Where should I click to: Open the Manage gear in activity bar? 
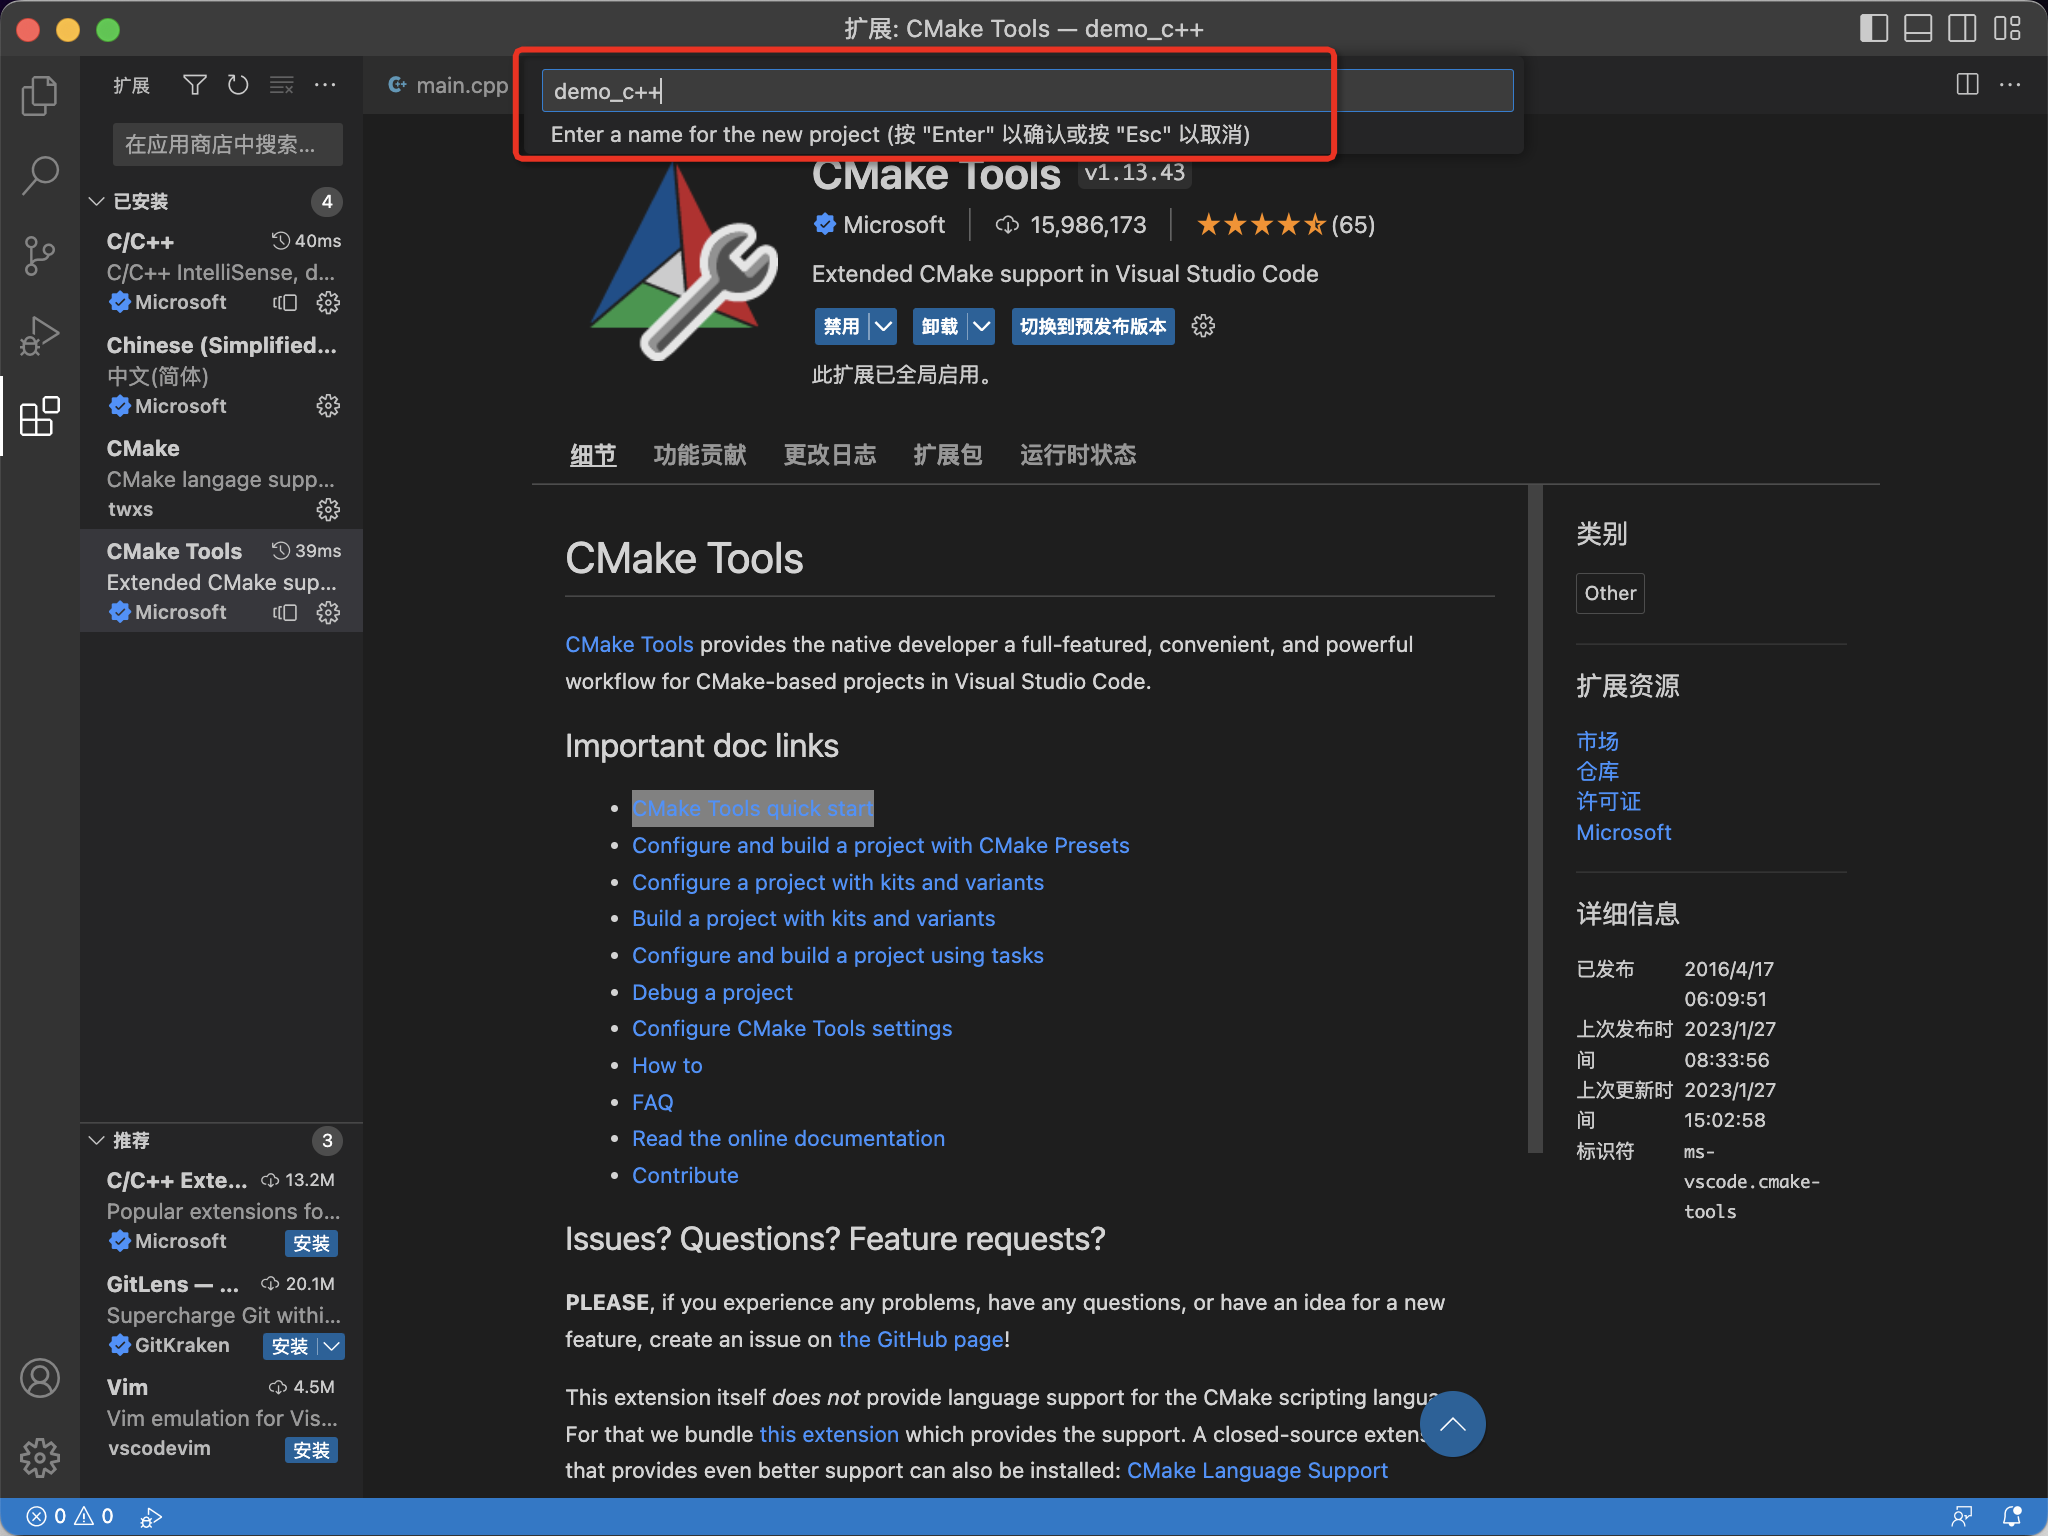point(40,1458)
